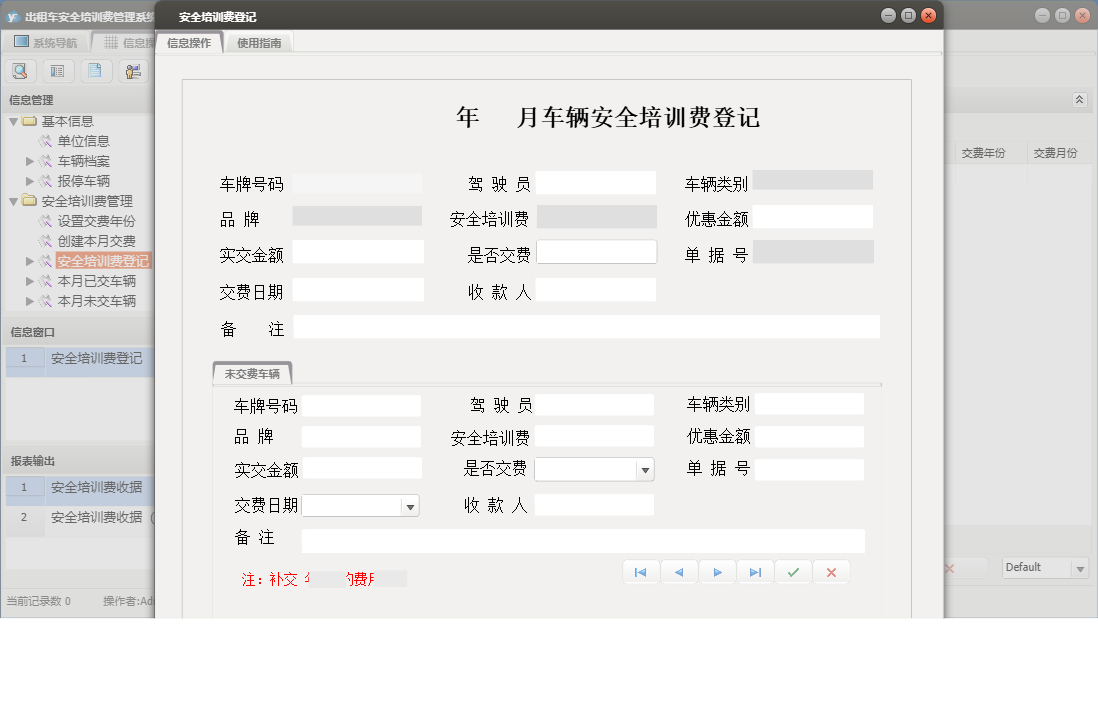Advance to next record arrow
1098x715 pixels.
(x=717, y=571)
